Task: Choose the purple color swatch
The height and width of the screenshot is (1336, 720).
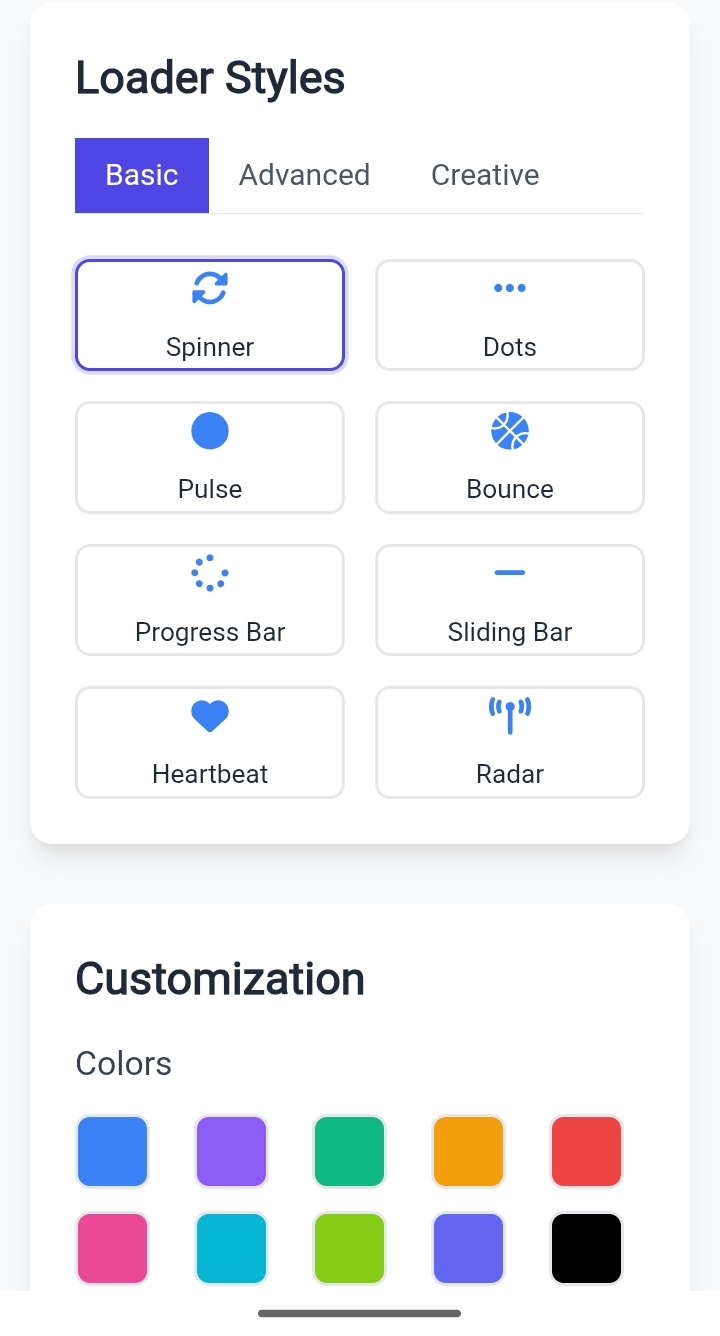Action: point(231,1151)
